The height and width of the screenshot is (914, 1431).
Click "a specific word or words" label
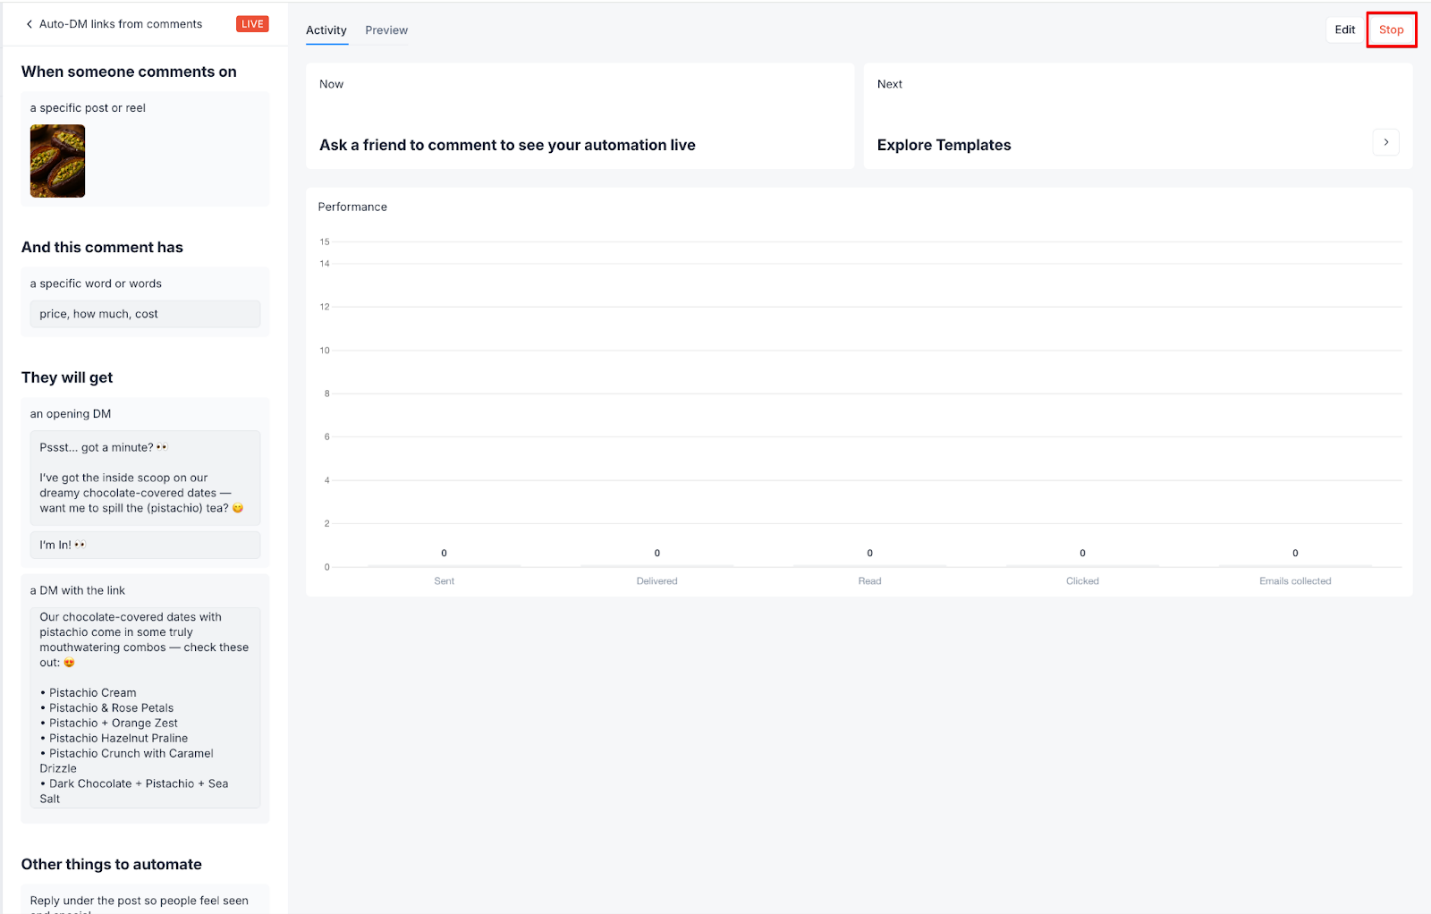tap(96, 284)
